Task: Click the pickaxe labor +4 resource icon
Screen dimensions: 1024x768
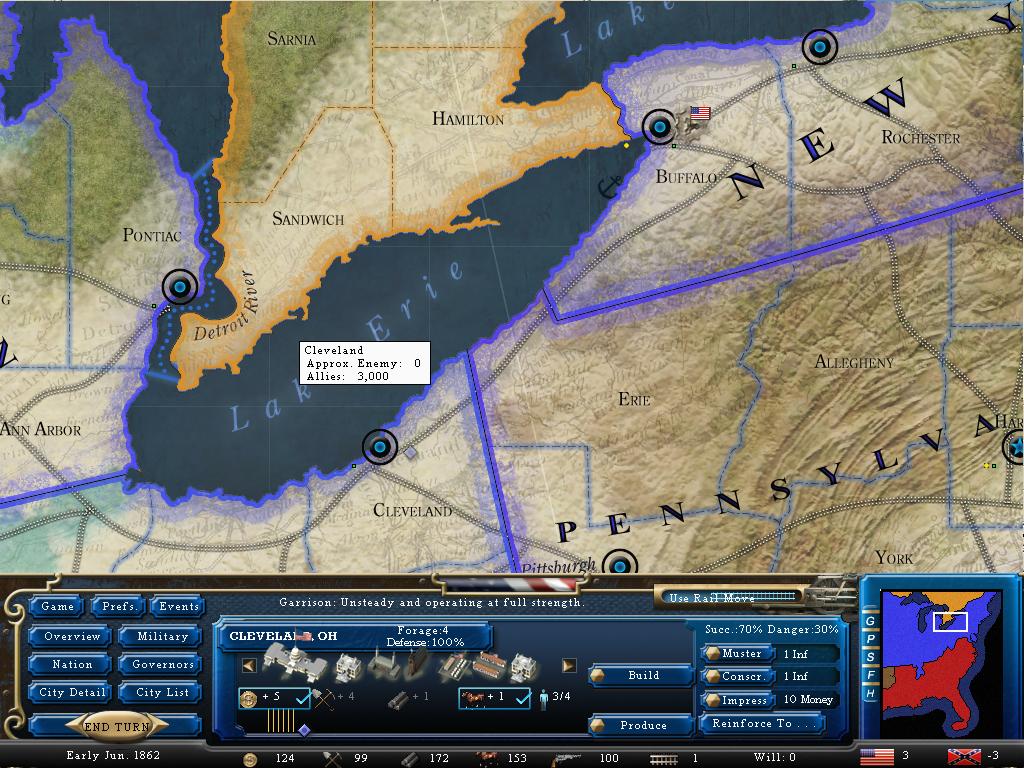Action: click(323, 698)
